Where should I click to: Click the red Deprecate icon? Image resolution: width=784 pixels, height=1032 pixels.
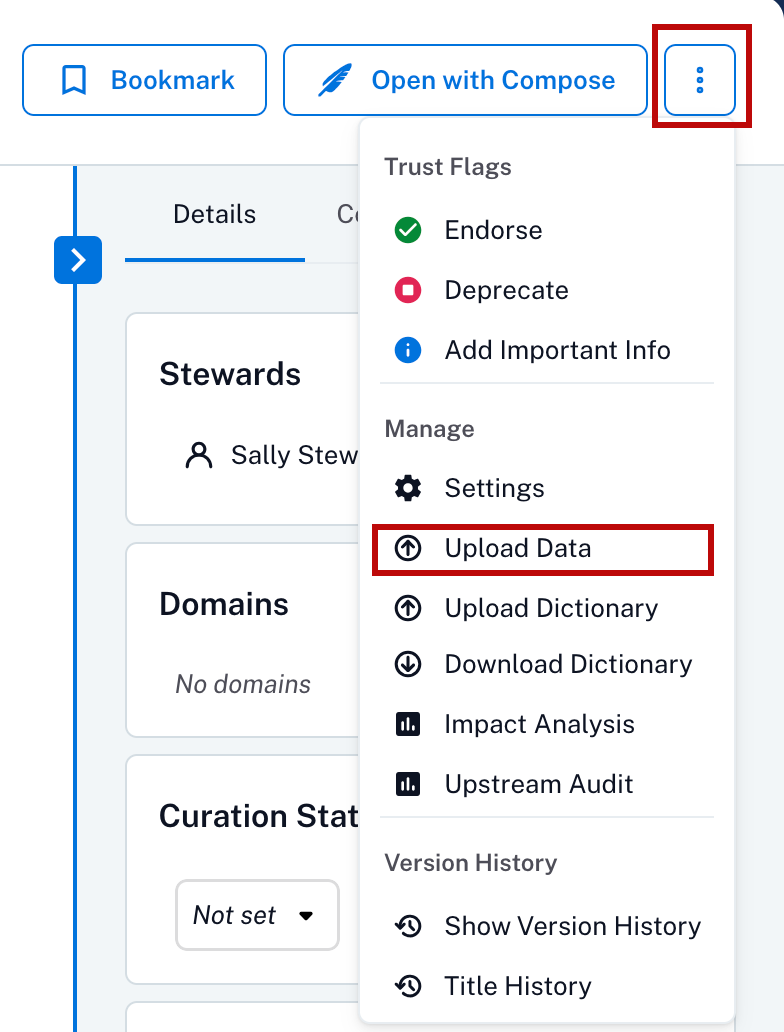tap(407, 290)
